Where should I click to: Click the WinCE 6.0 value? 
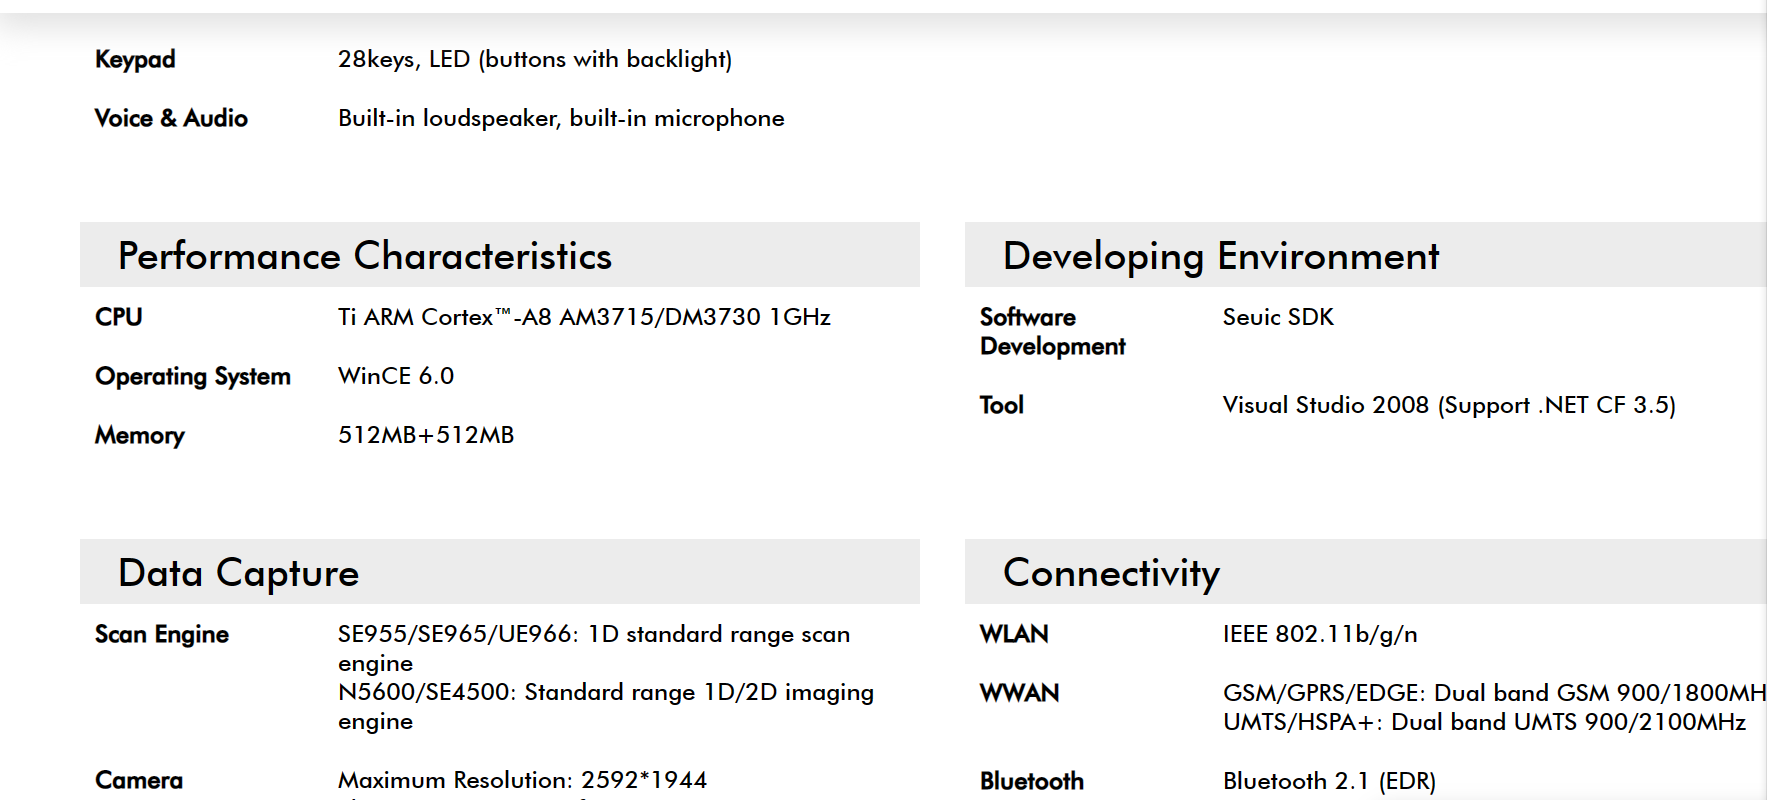pos(396,376)
